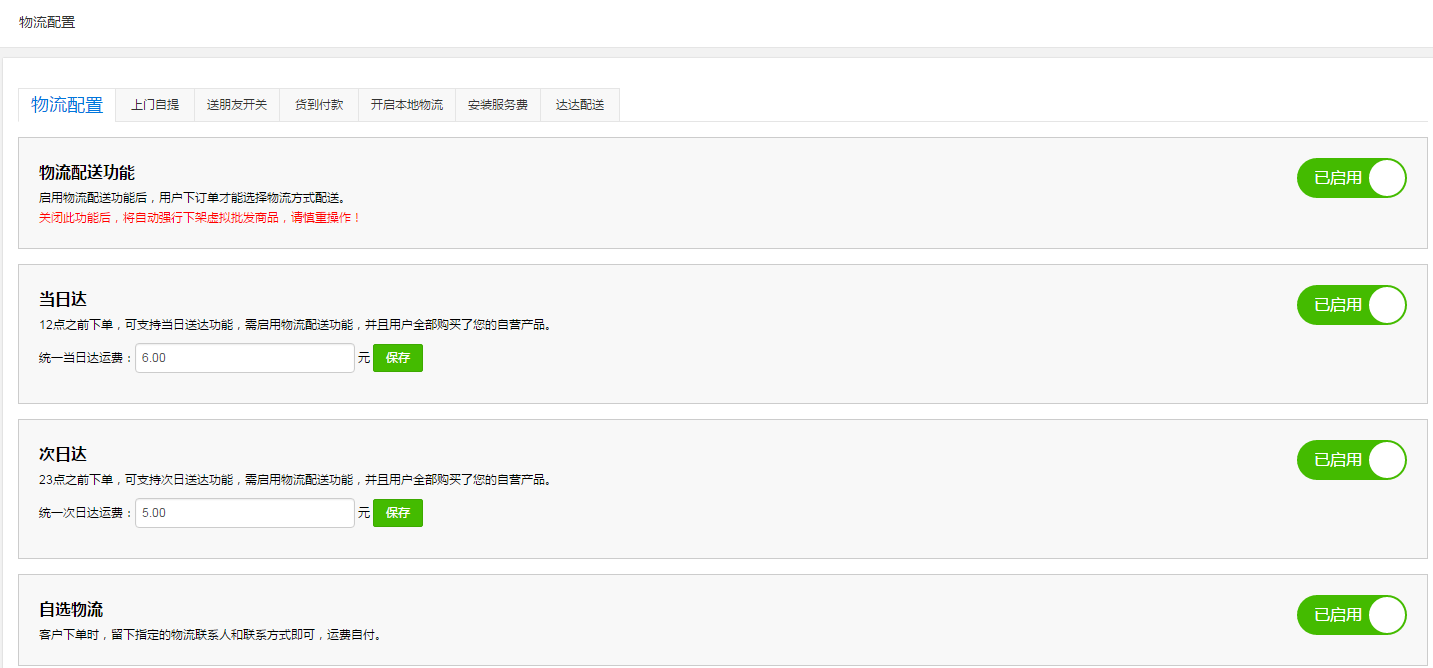Open the 送朋友开关 tab
This screenshot has height=668, width=1433.
click(236, 104)
